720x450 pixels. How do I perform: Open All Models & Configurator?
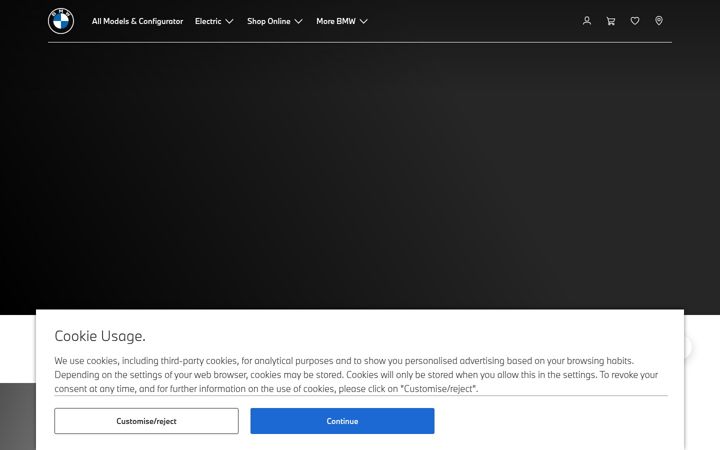point(137,21)
